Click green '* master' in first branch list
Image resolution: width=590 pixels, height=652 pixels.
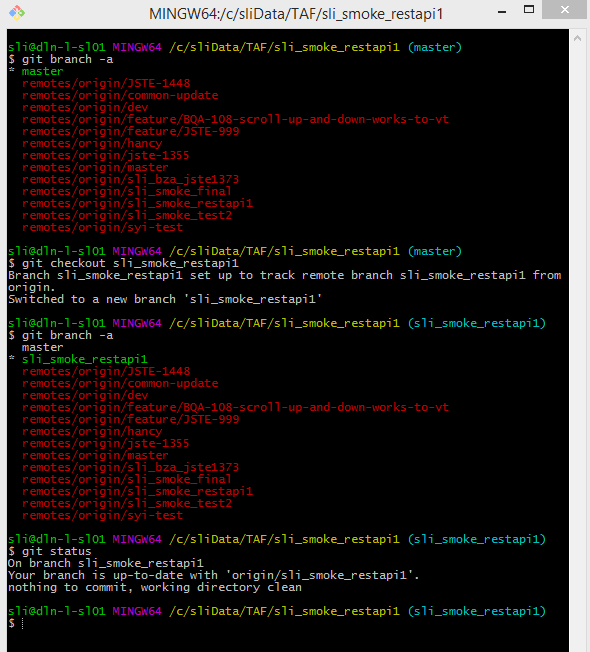point(36,72)
